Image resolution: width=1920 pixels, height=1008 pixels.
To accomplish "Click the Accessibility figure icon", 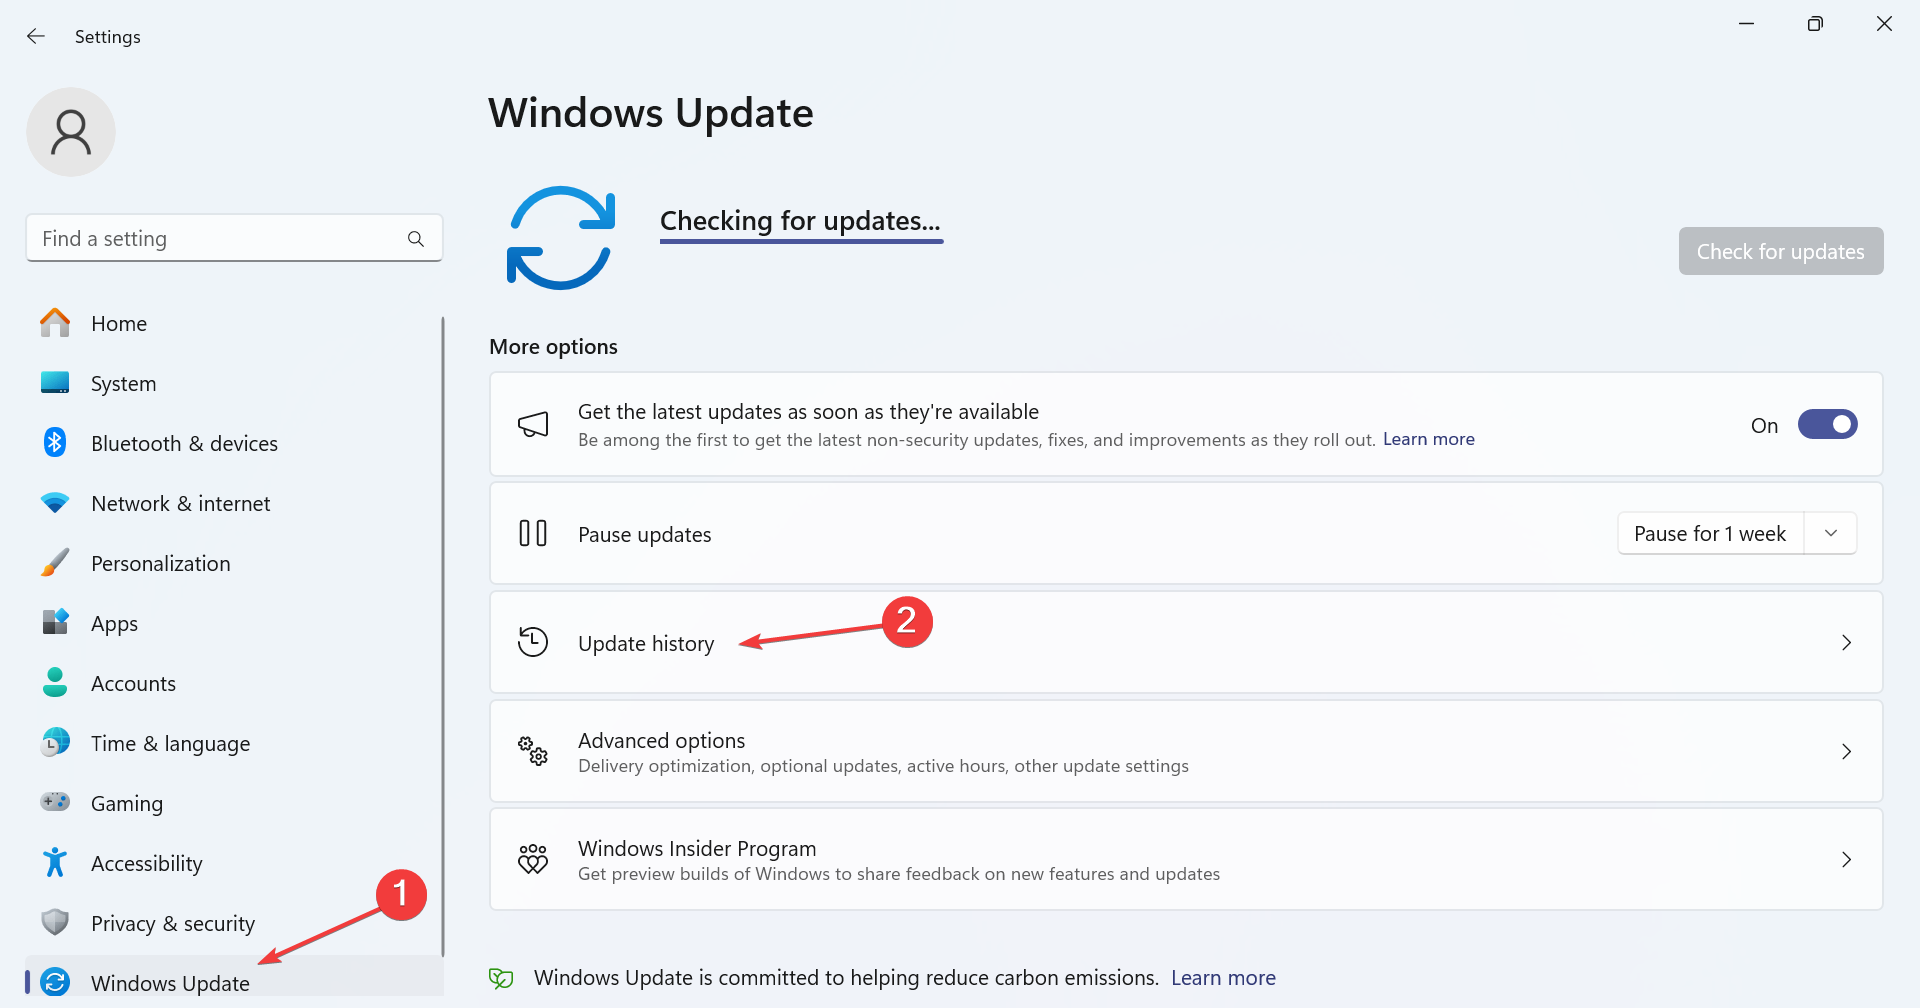I will pyautogui.click(x=55, y=862).
